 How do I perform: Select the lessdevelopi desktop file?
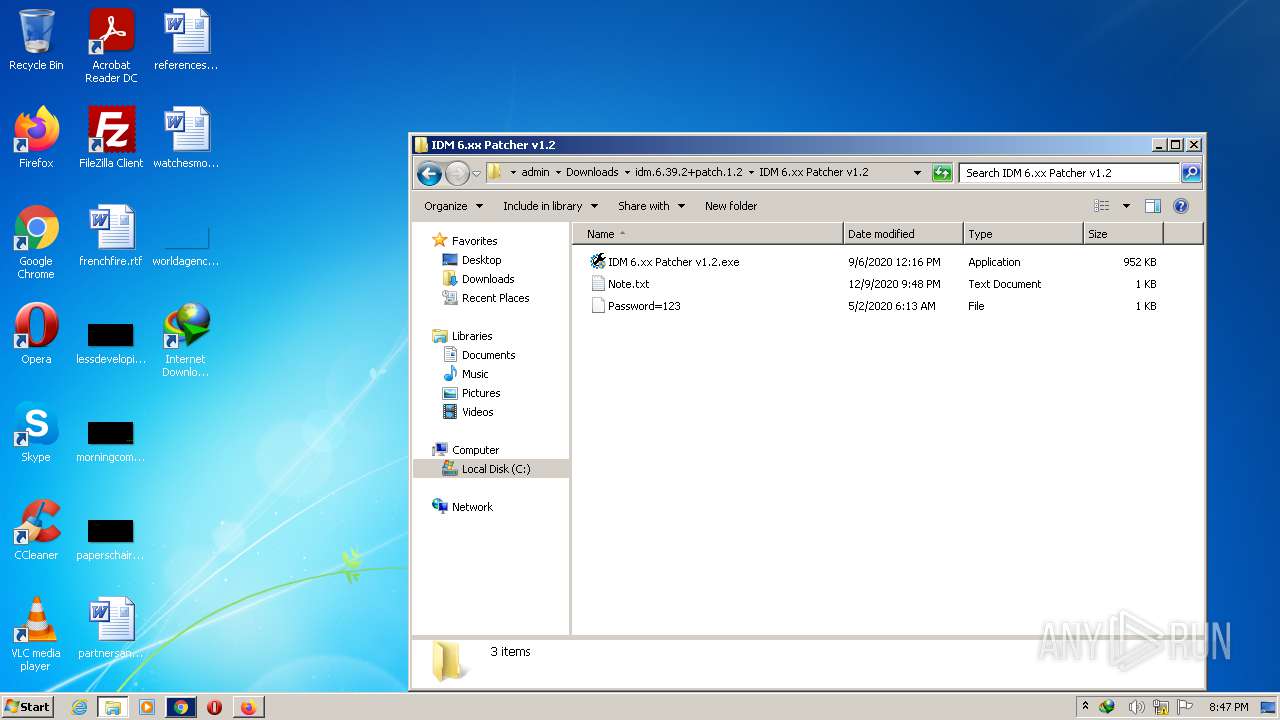click(x=111, y=342)
